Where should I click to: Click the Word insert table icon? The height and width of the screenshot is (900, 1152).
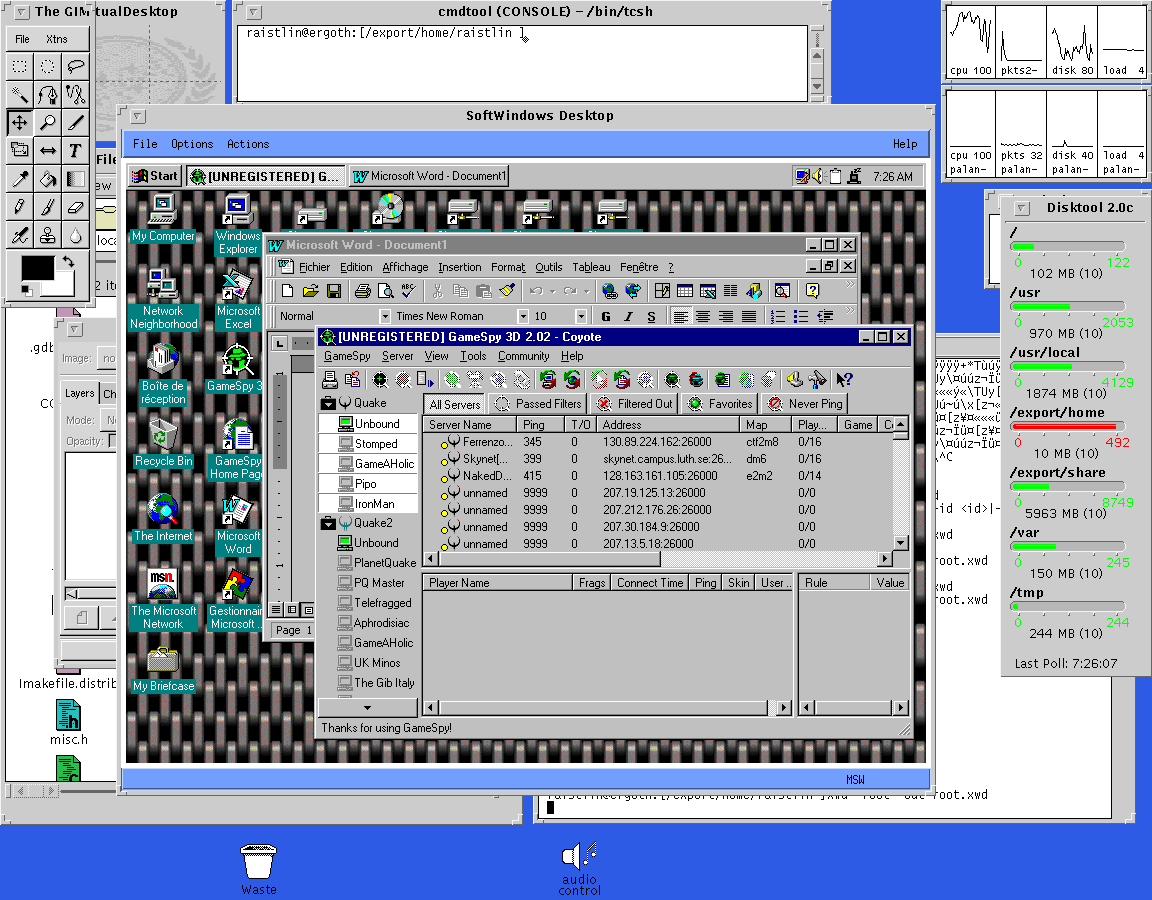(x=685, y=291)
